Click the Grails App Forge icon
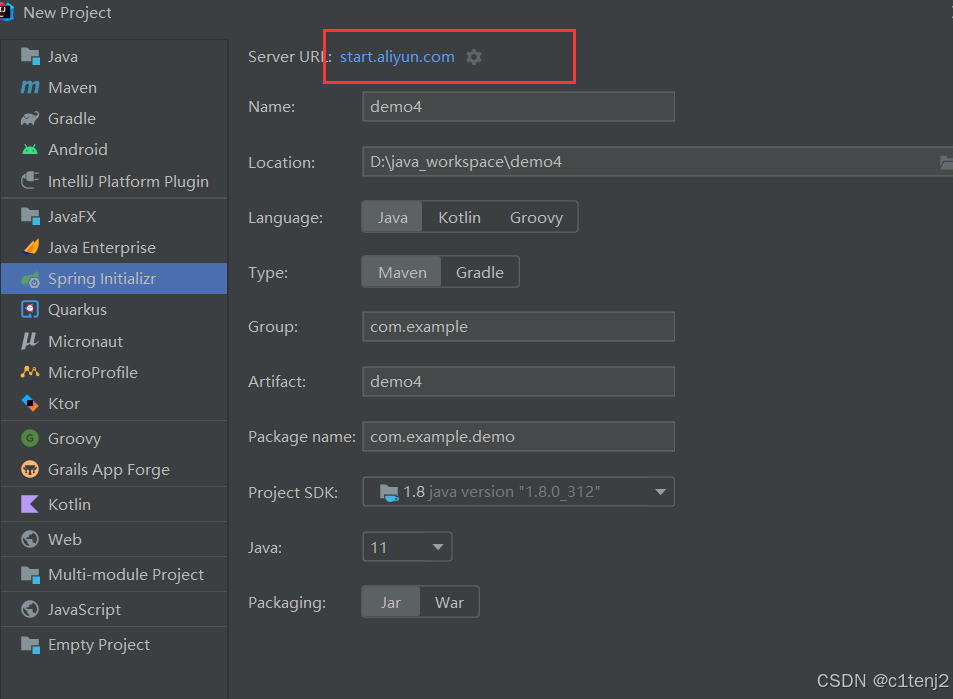Image resolution: width=953 pixels, height=699 pixels. click(30, 469)
